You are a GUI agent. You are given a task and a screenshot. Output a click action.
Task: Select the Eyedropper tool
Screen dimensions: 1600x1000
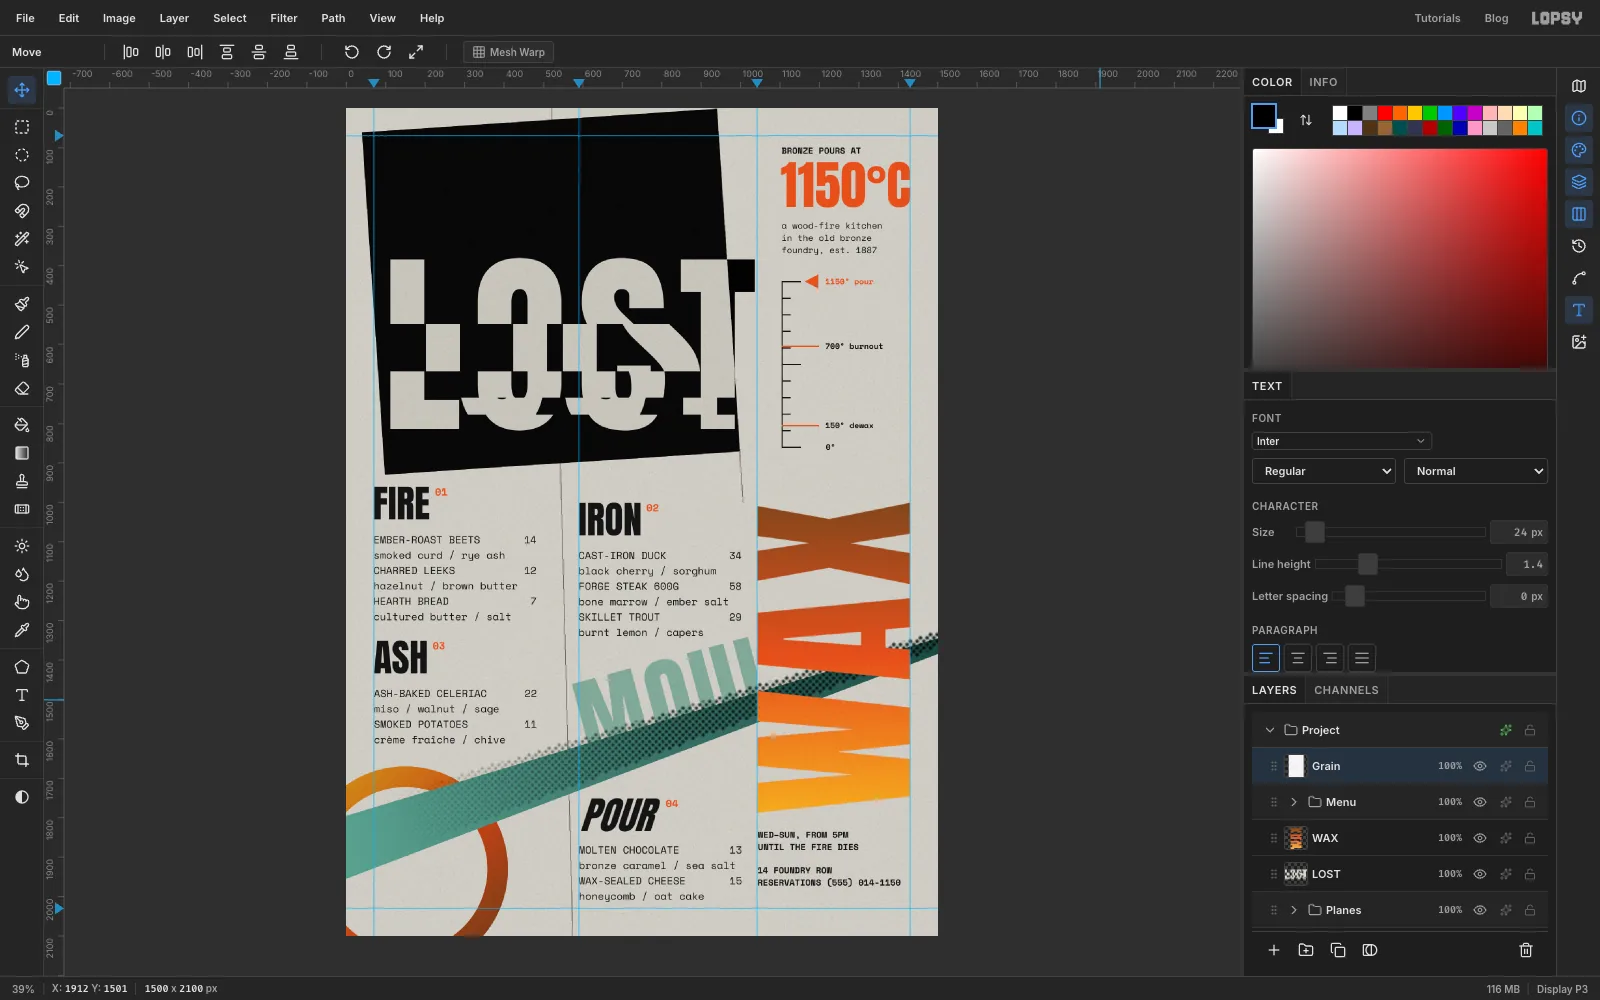(x=22, y=630)
